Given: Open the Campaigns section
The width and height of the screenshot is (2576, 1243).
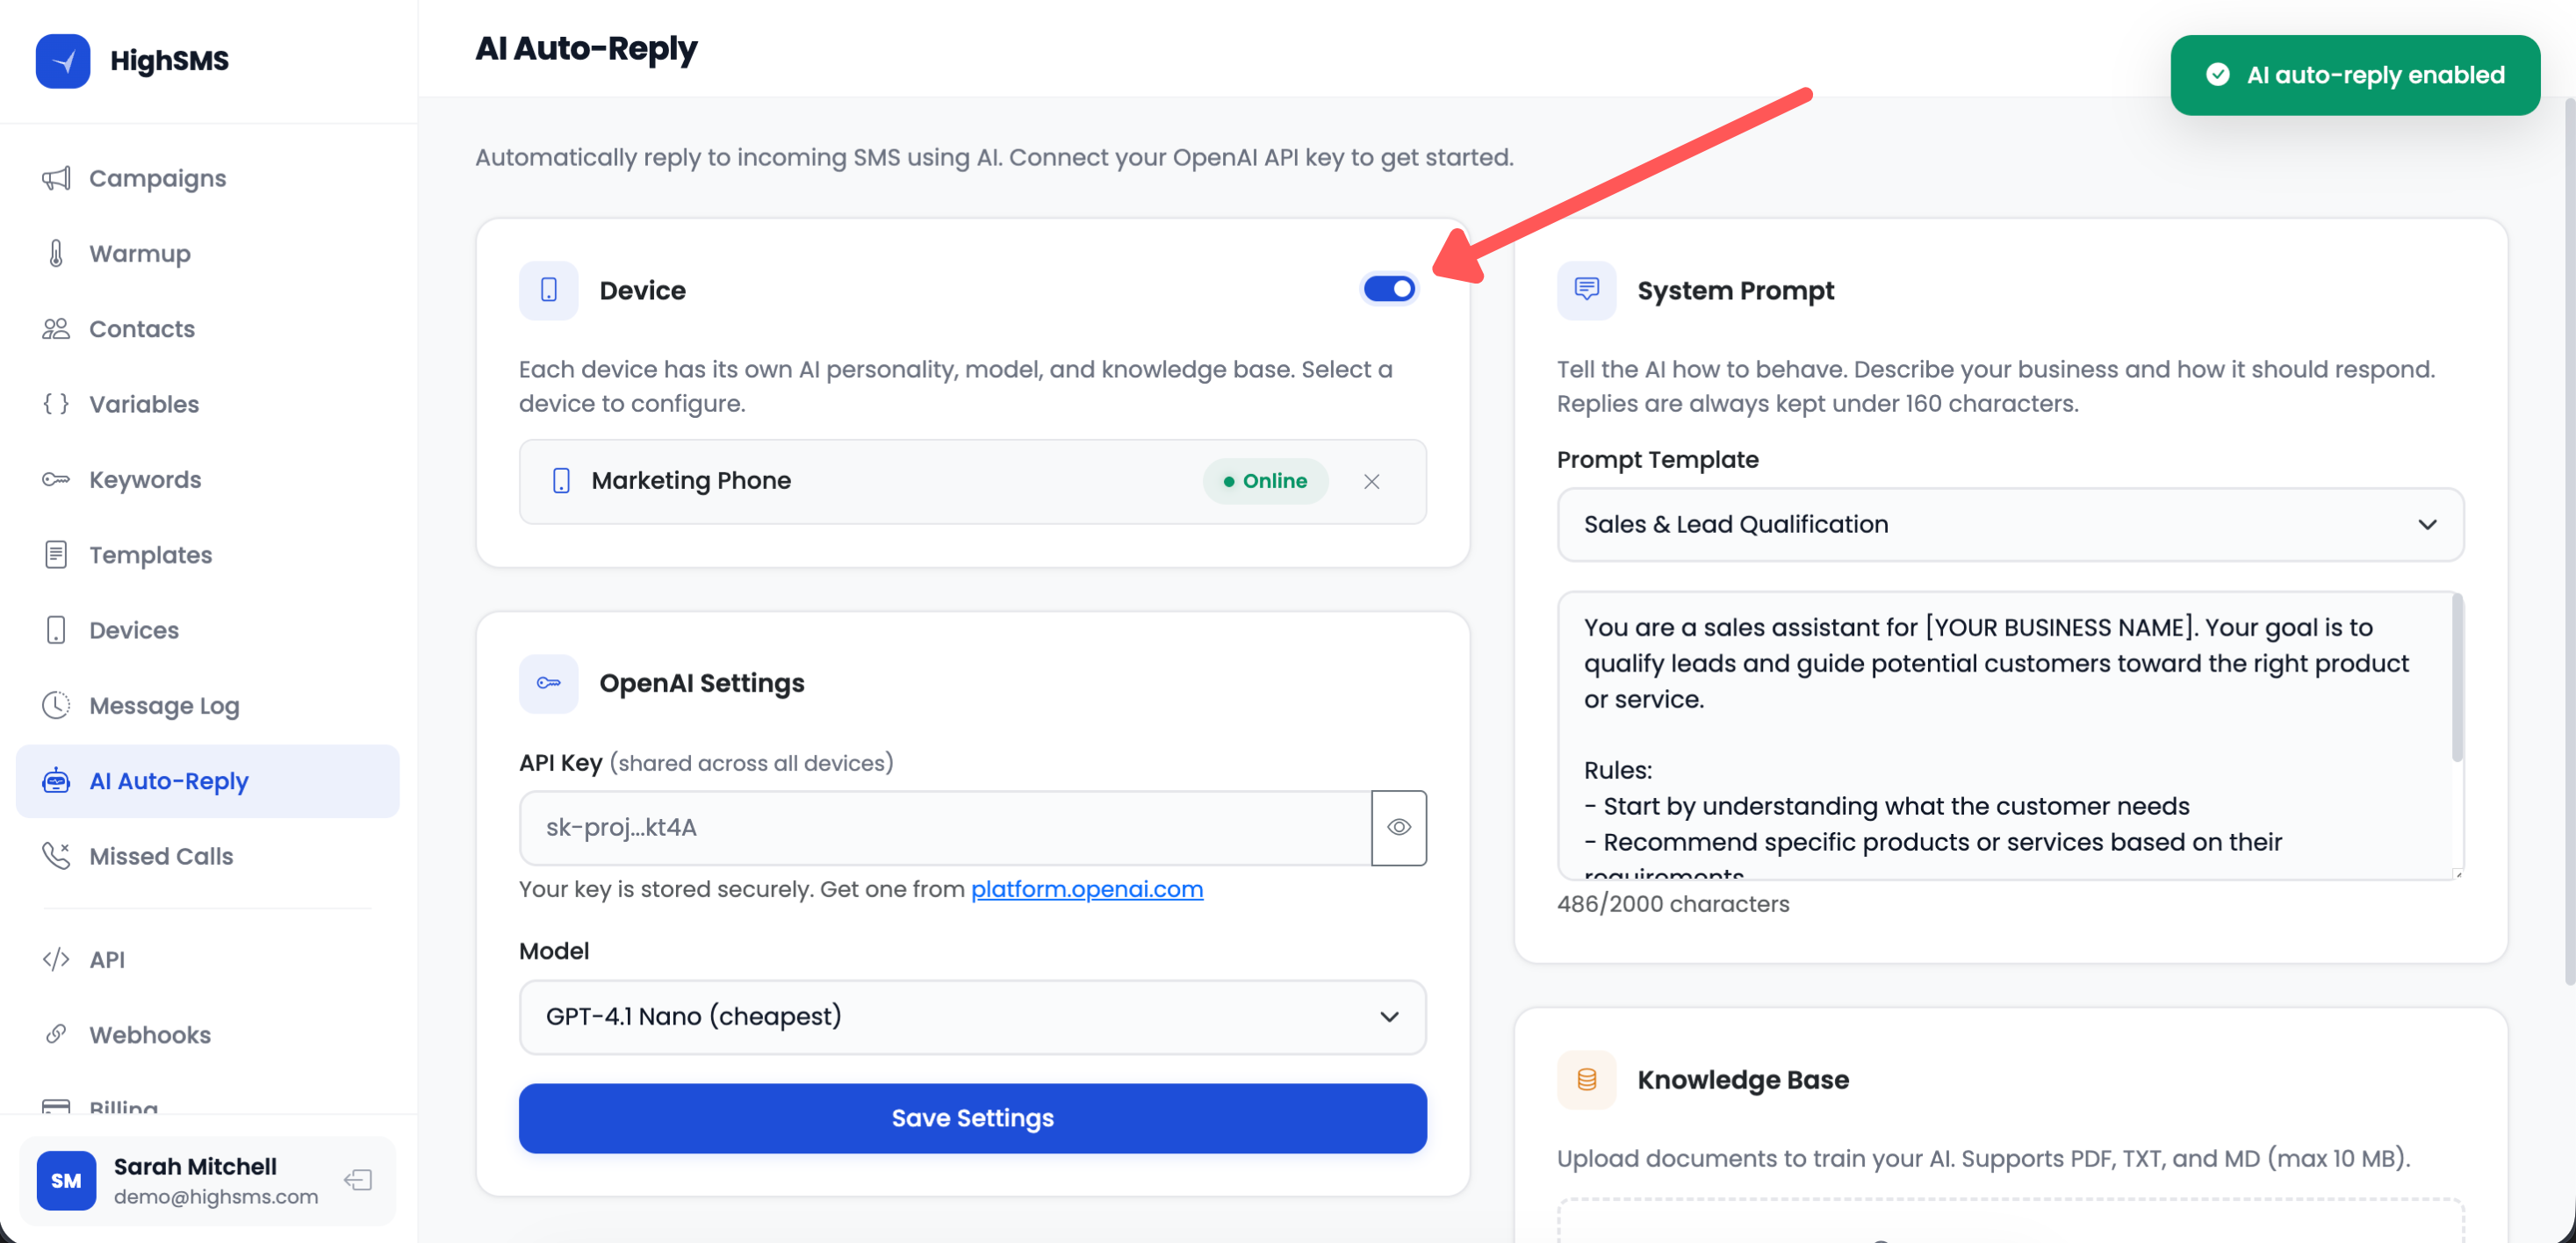Looking at the screenshot, I should pyautogui.click(x=156, y=178).
